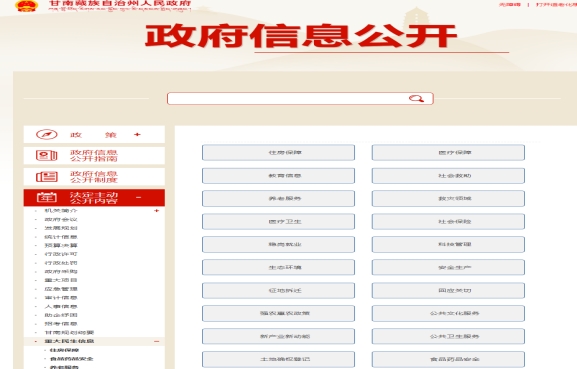
Task: Click the 社会保险 grid button
Action: (448, 222)
